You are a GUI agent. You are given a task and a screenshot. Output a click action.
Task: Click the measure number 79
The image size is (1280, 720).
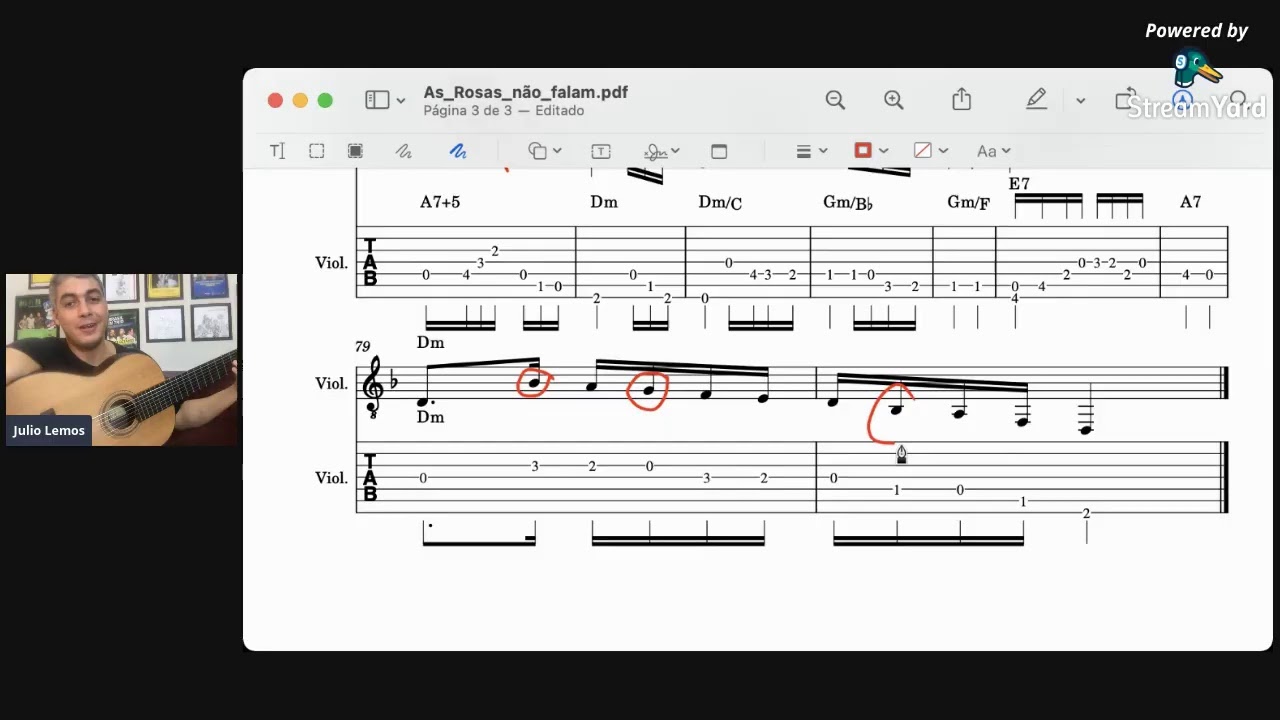(362, 346)
